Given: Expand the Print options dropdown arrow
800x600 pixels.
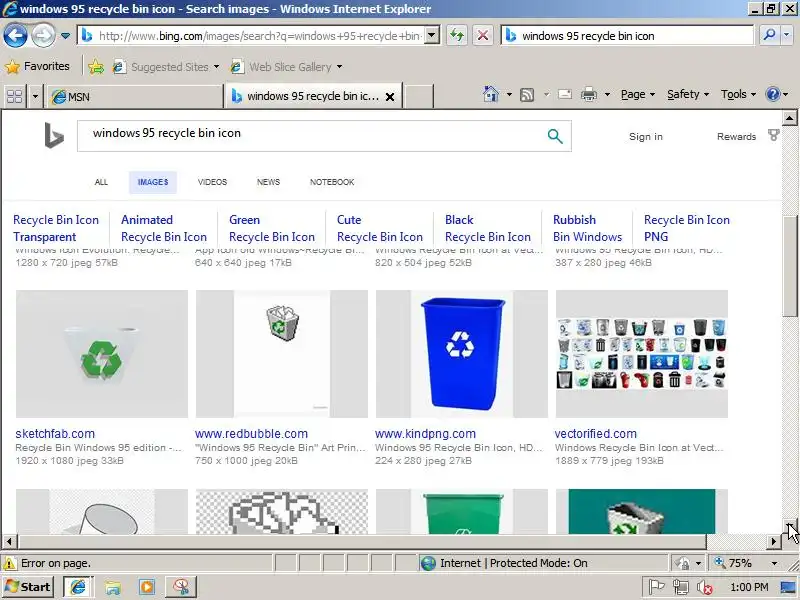Looking at the screenshot, I should pos(607,94).
